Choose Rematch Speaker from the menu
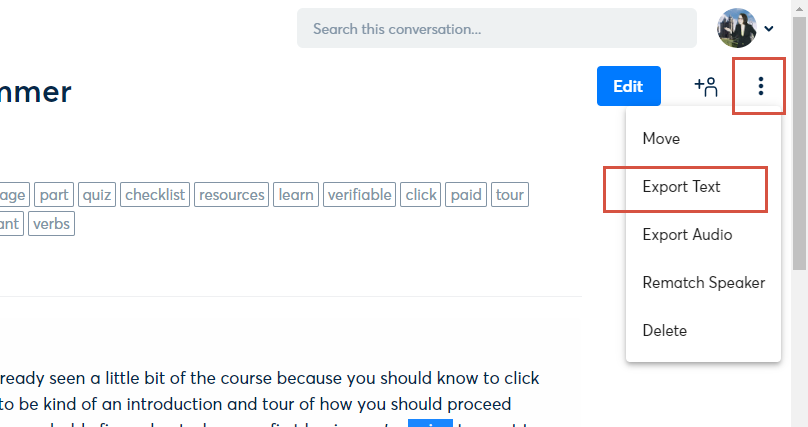 coord(703,283)
